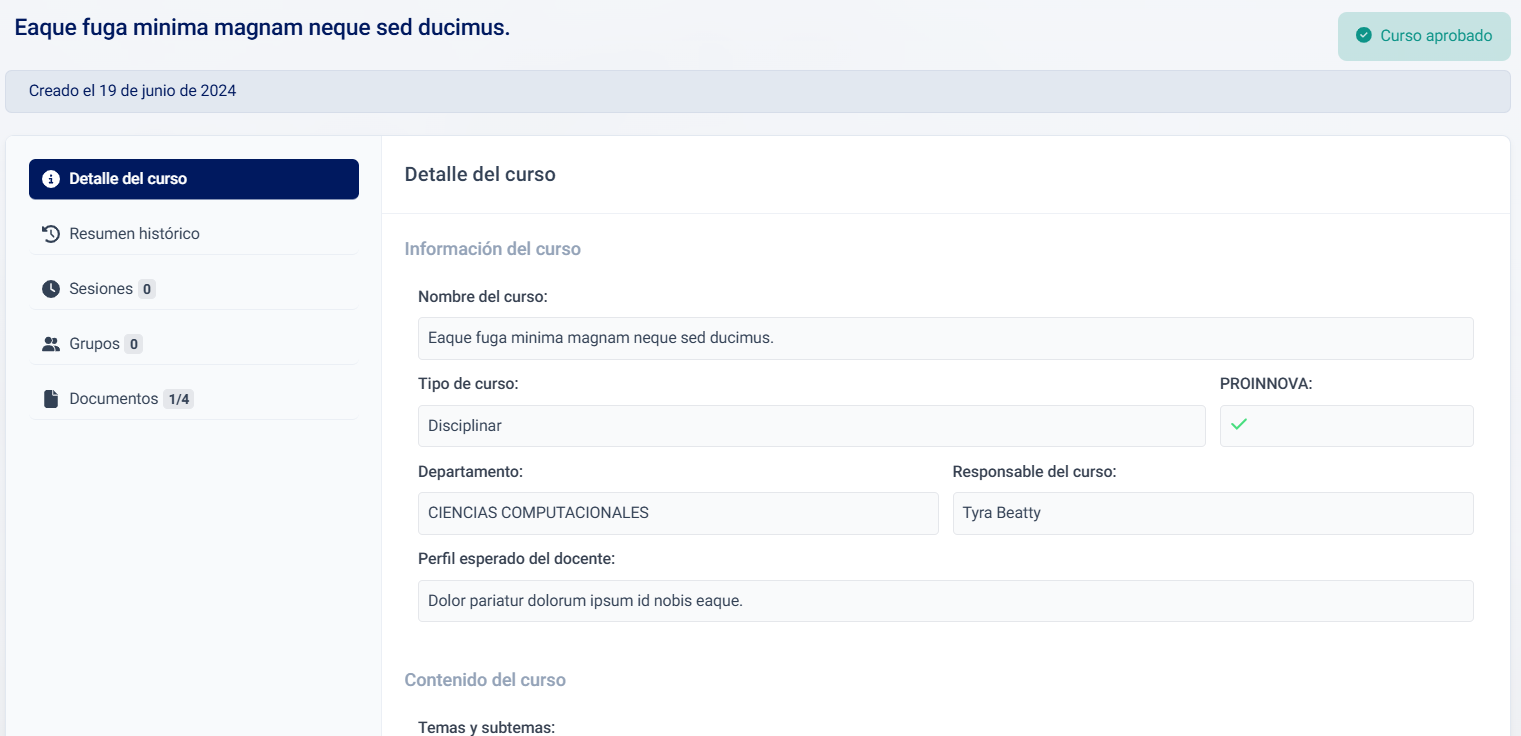Click the clock icon next to Sesiones
The height and width of the screenshot is (736, 1521).
click(x=51, y=289)
